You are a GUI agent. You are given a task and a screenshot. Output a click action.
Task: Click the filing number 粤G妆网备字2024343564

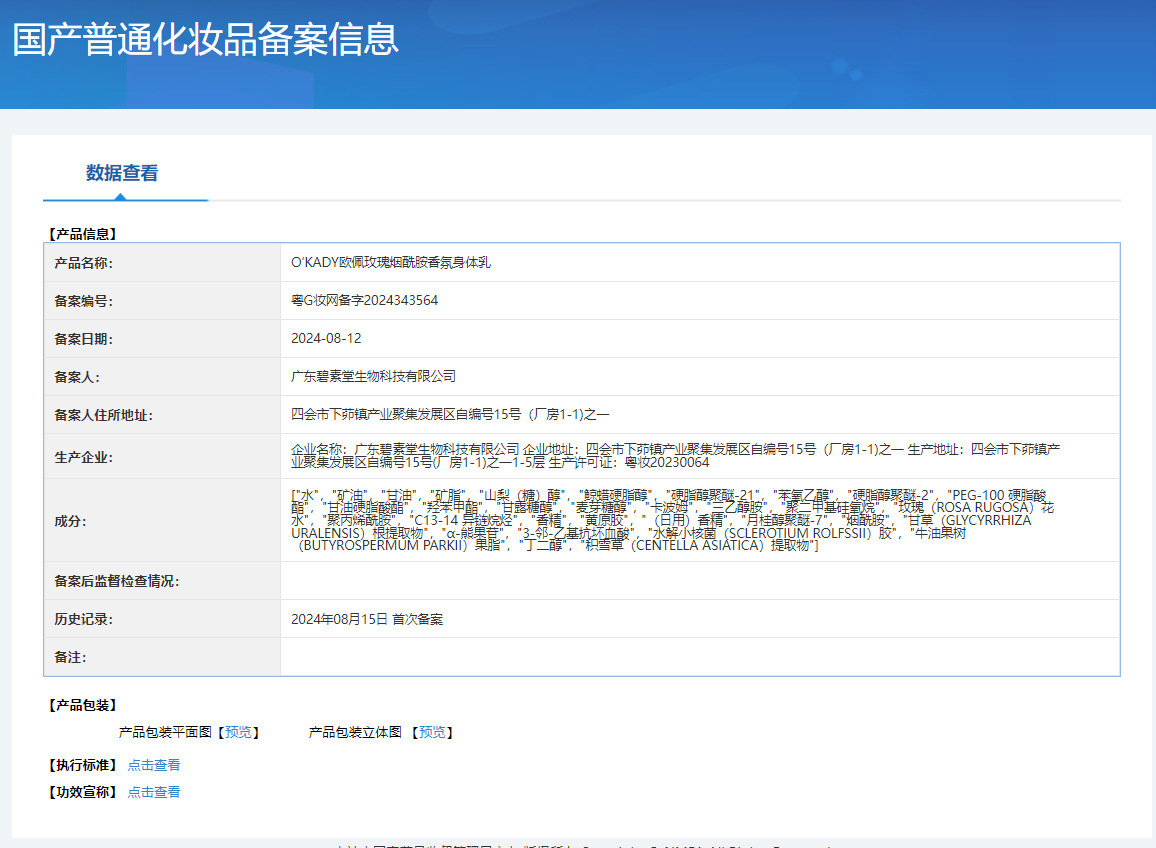coord(364,300)
